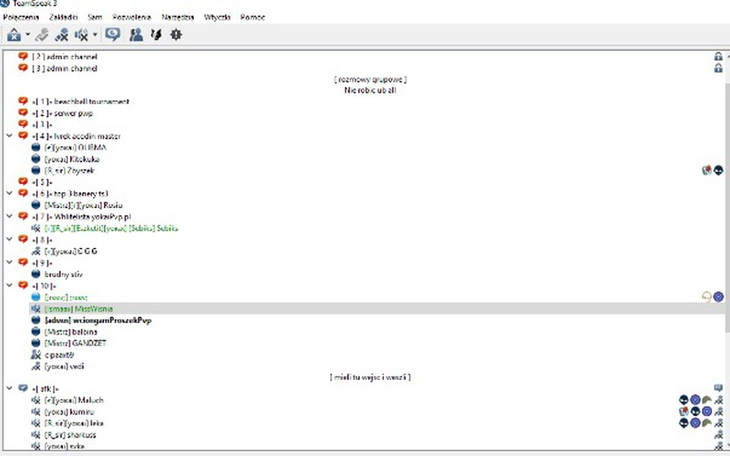Click the skull badge icon on Zbyszek's row
Image resolution: width=730 pixels, height=456 pixels.
(718, 170)
